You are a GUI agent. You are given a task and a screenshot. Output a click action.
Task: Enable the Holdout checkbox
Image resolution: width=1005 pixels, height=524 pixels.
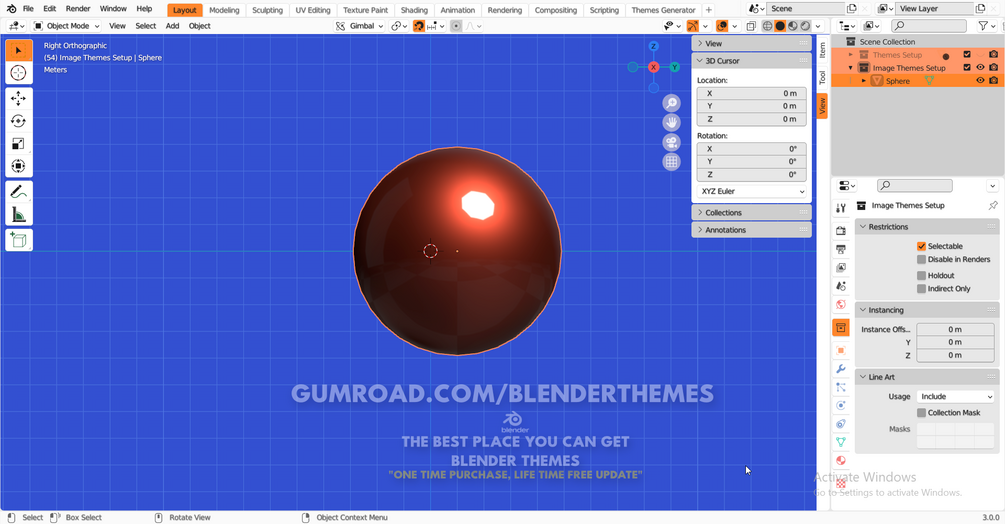[x=921, y=275]
